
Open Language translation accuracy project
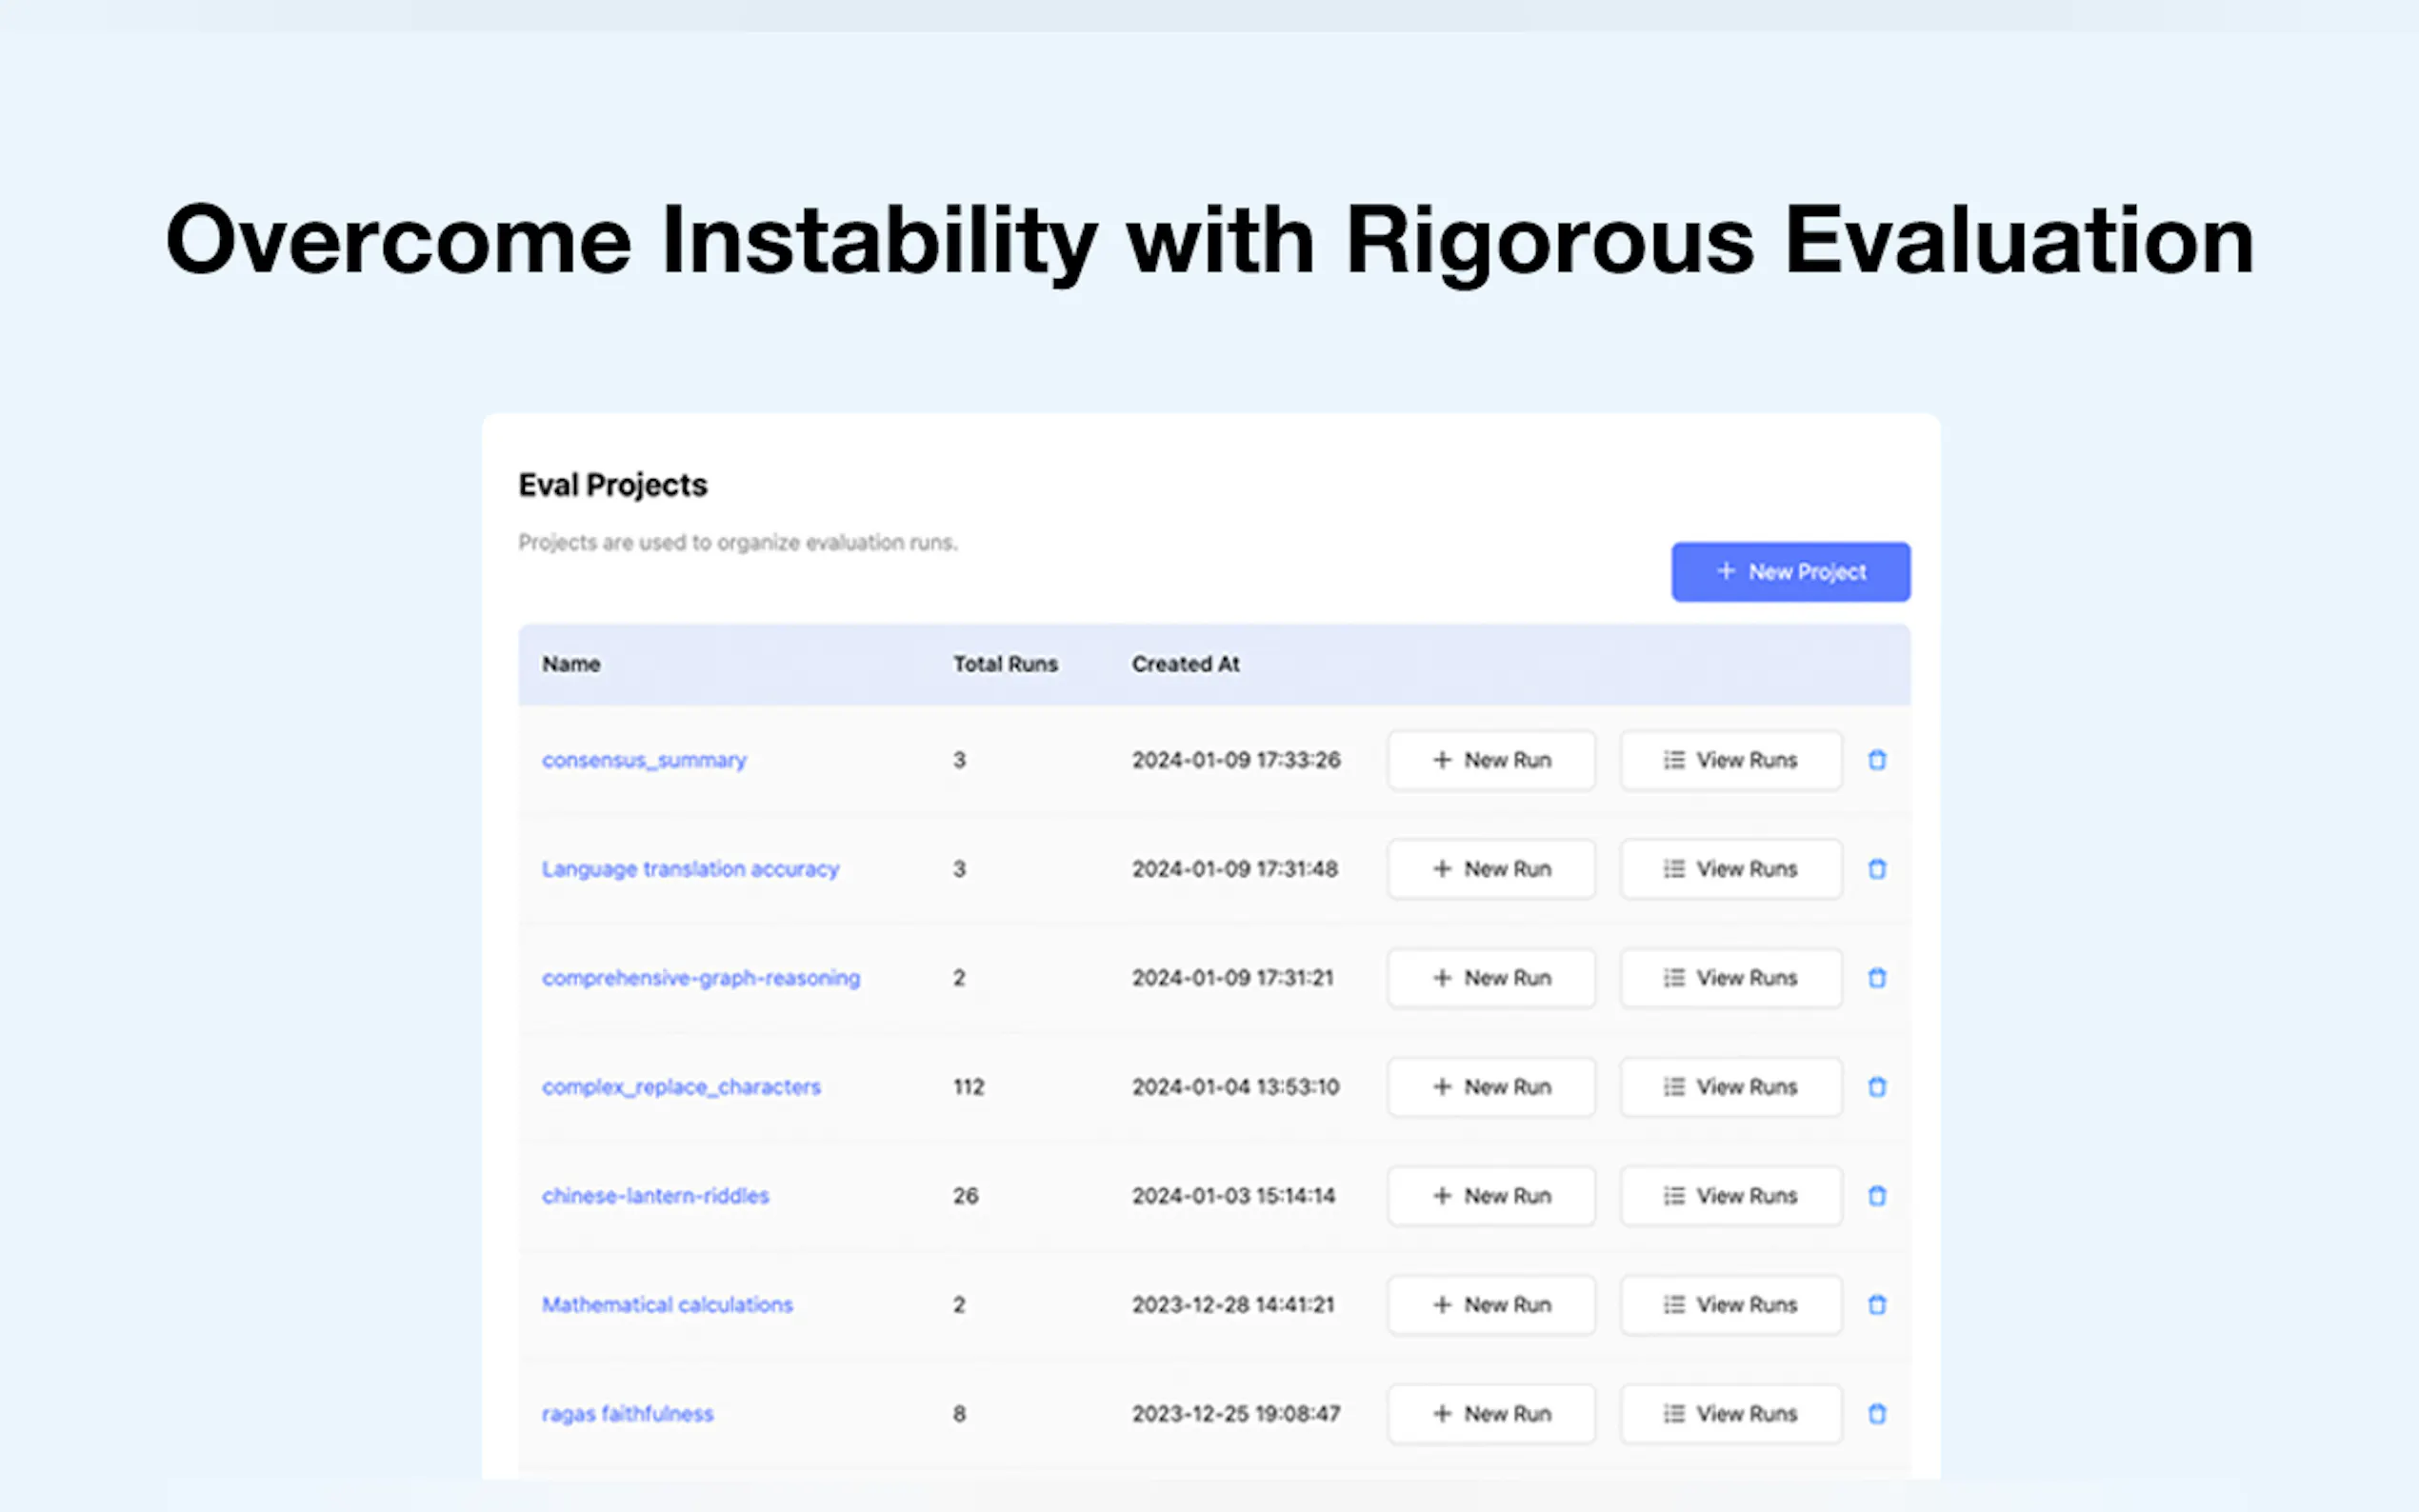pyautogui.click(x=690, y=869)
